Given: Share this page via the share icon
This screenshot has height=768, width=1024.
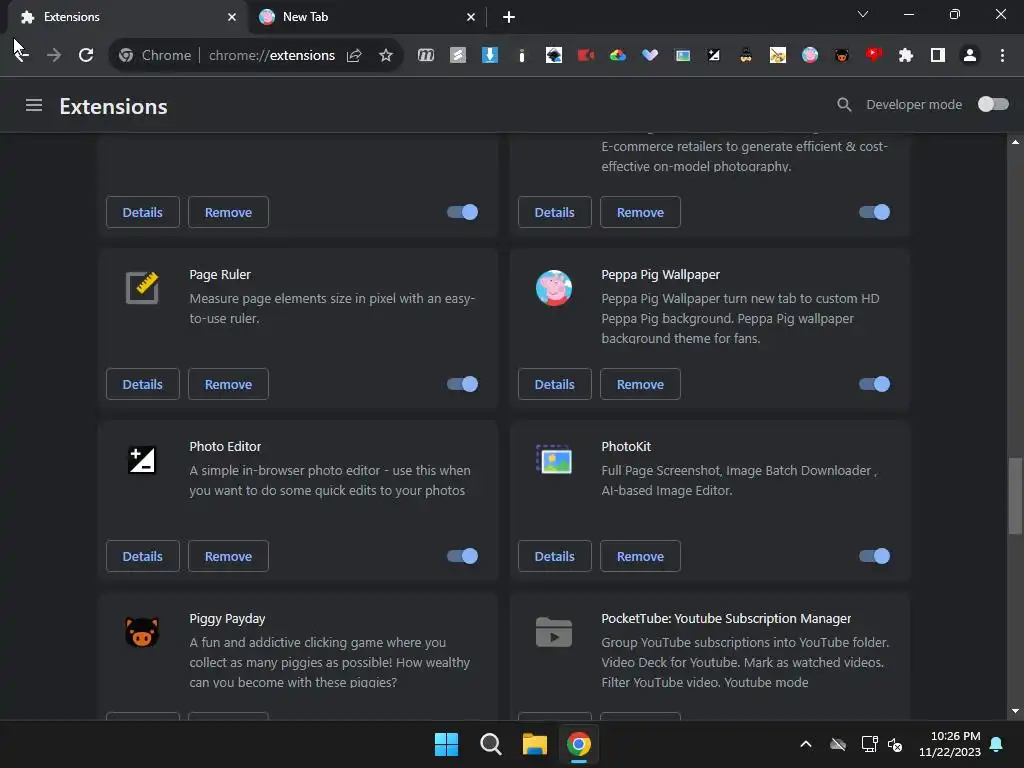Looking at the screenshot, I should pos(354,56).
